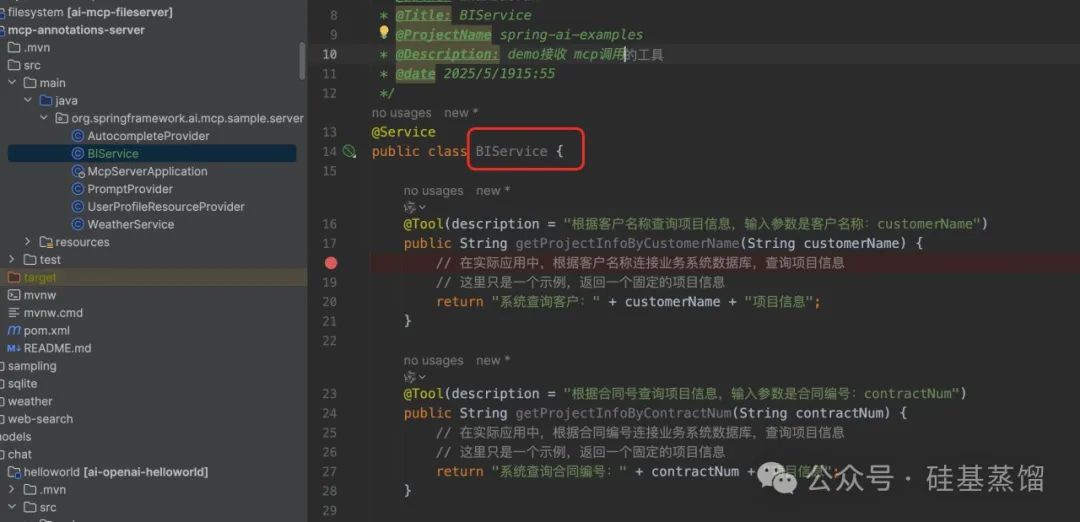Open author dropdown arrow above line 23
The height and width of the screenshot is (522, 1080).
click(x=422, y=377)
